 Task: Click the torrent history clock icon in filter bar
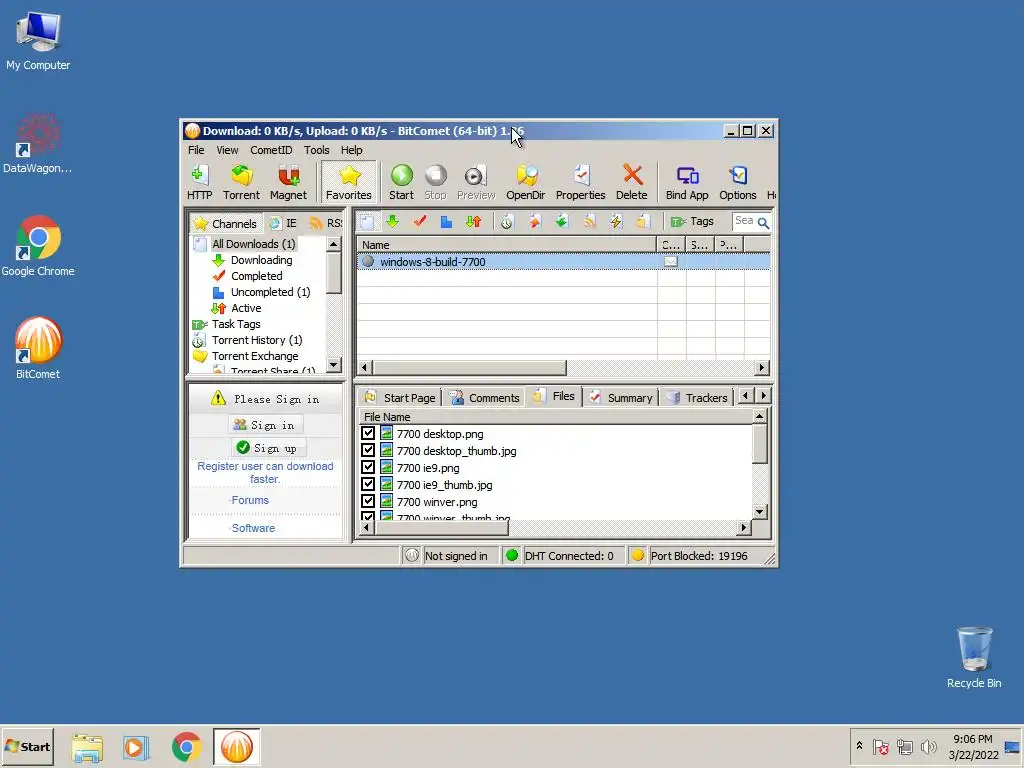[x=507, y=222]
